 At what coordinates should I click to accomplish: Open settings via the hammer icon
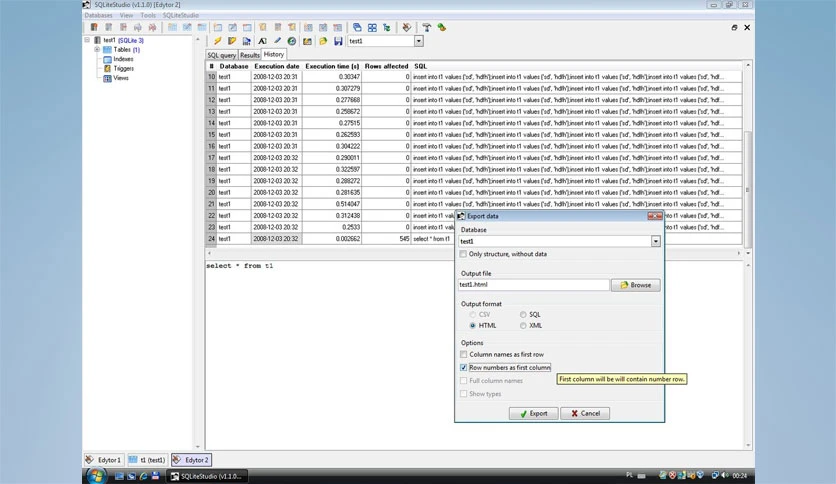(x=427, y=27)
